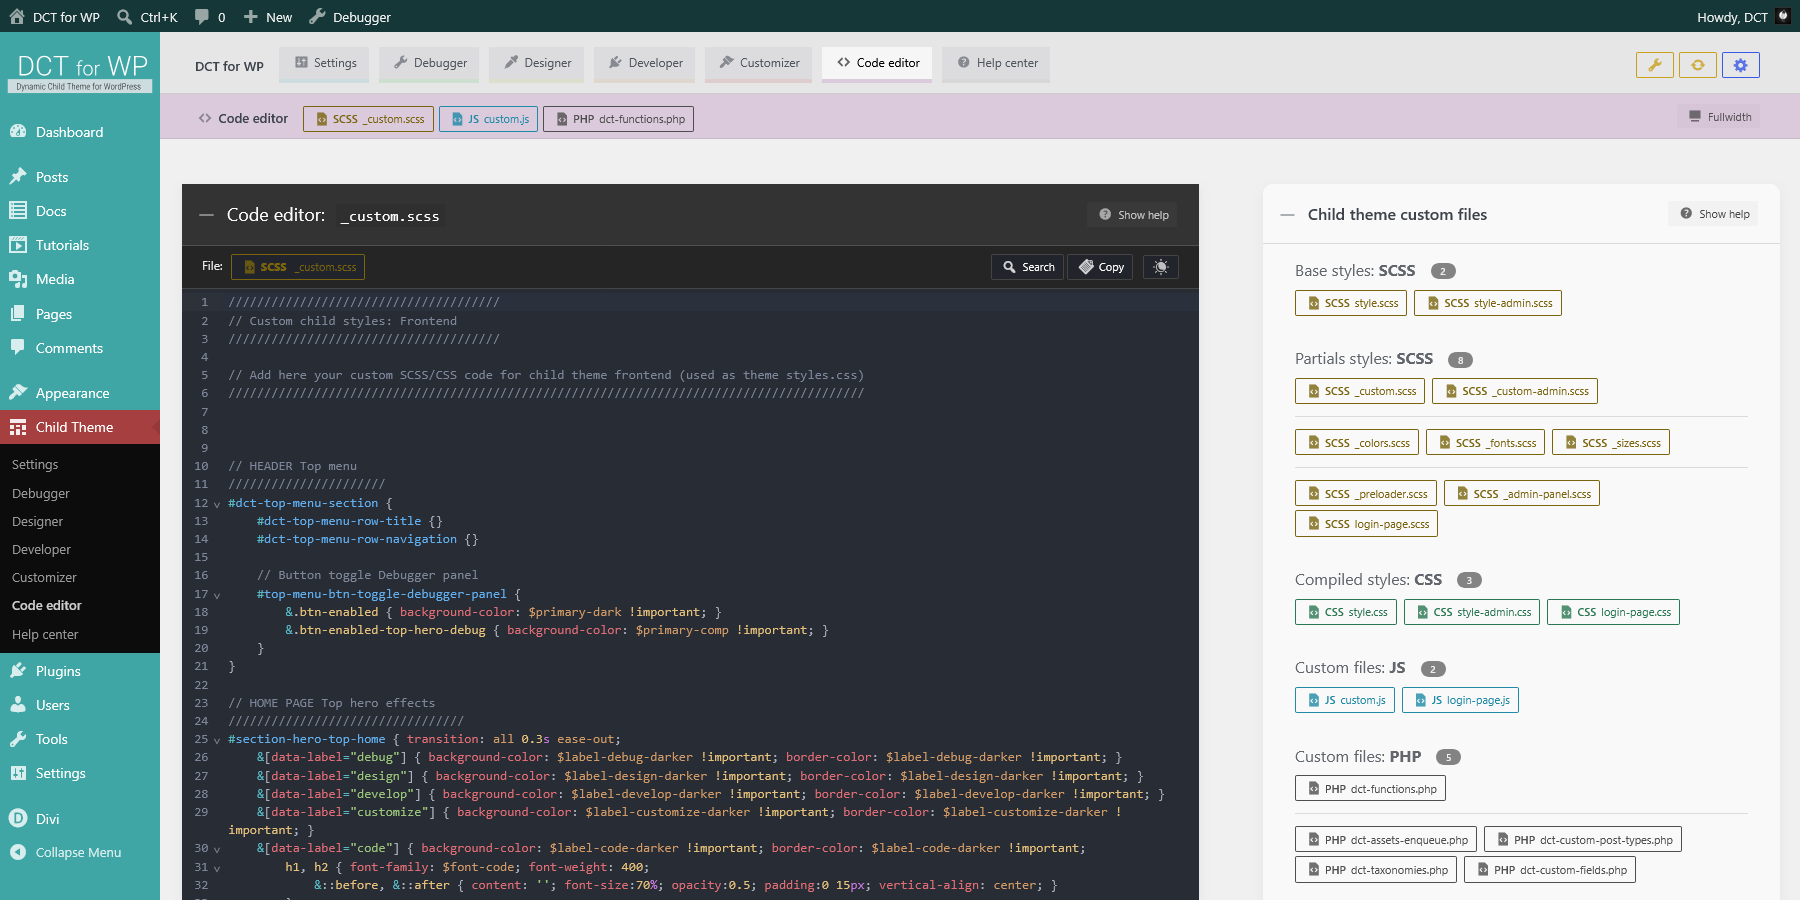Fold code at line 25
Screen dimensions: 1800x900
point(217,740)
